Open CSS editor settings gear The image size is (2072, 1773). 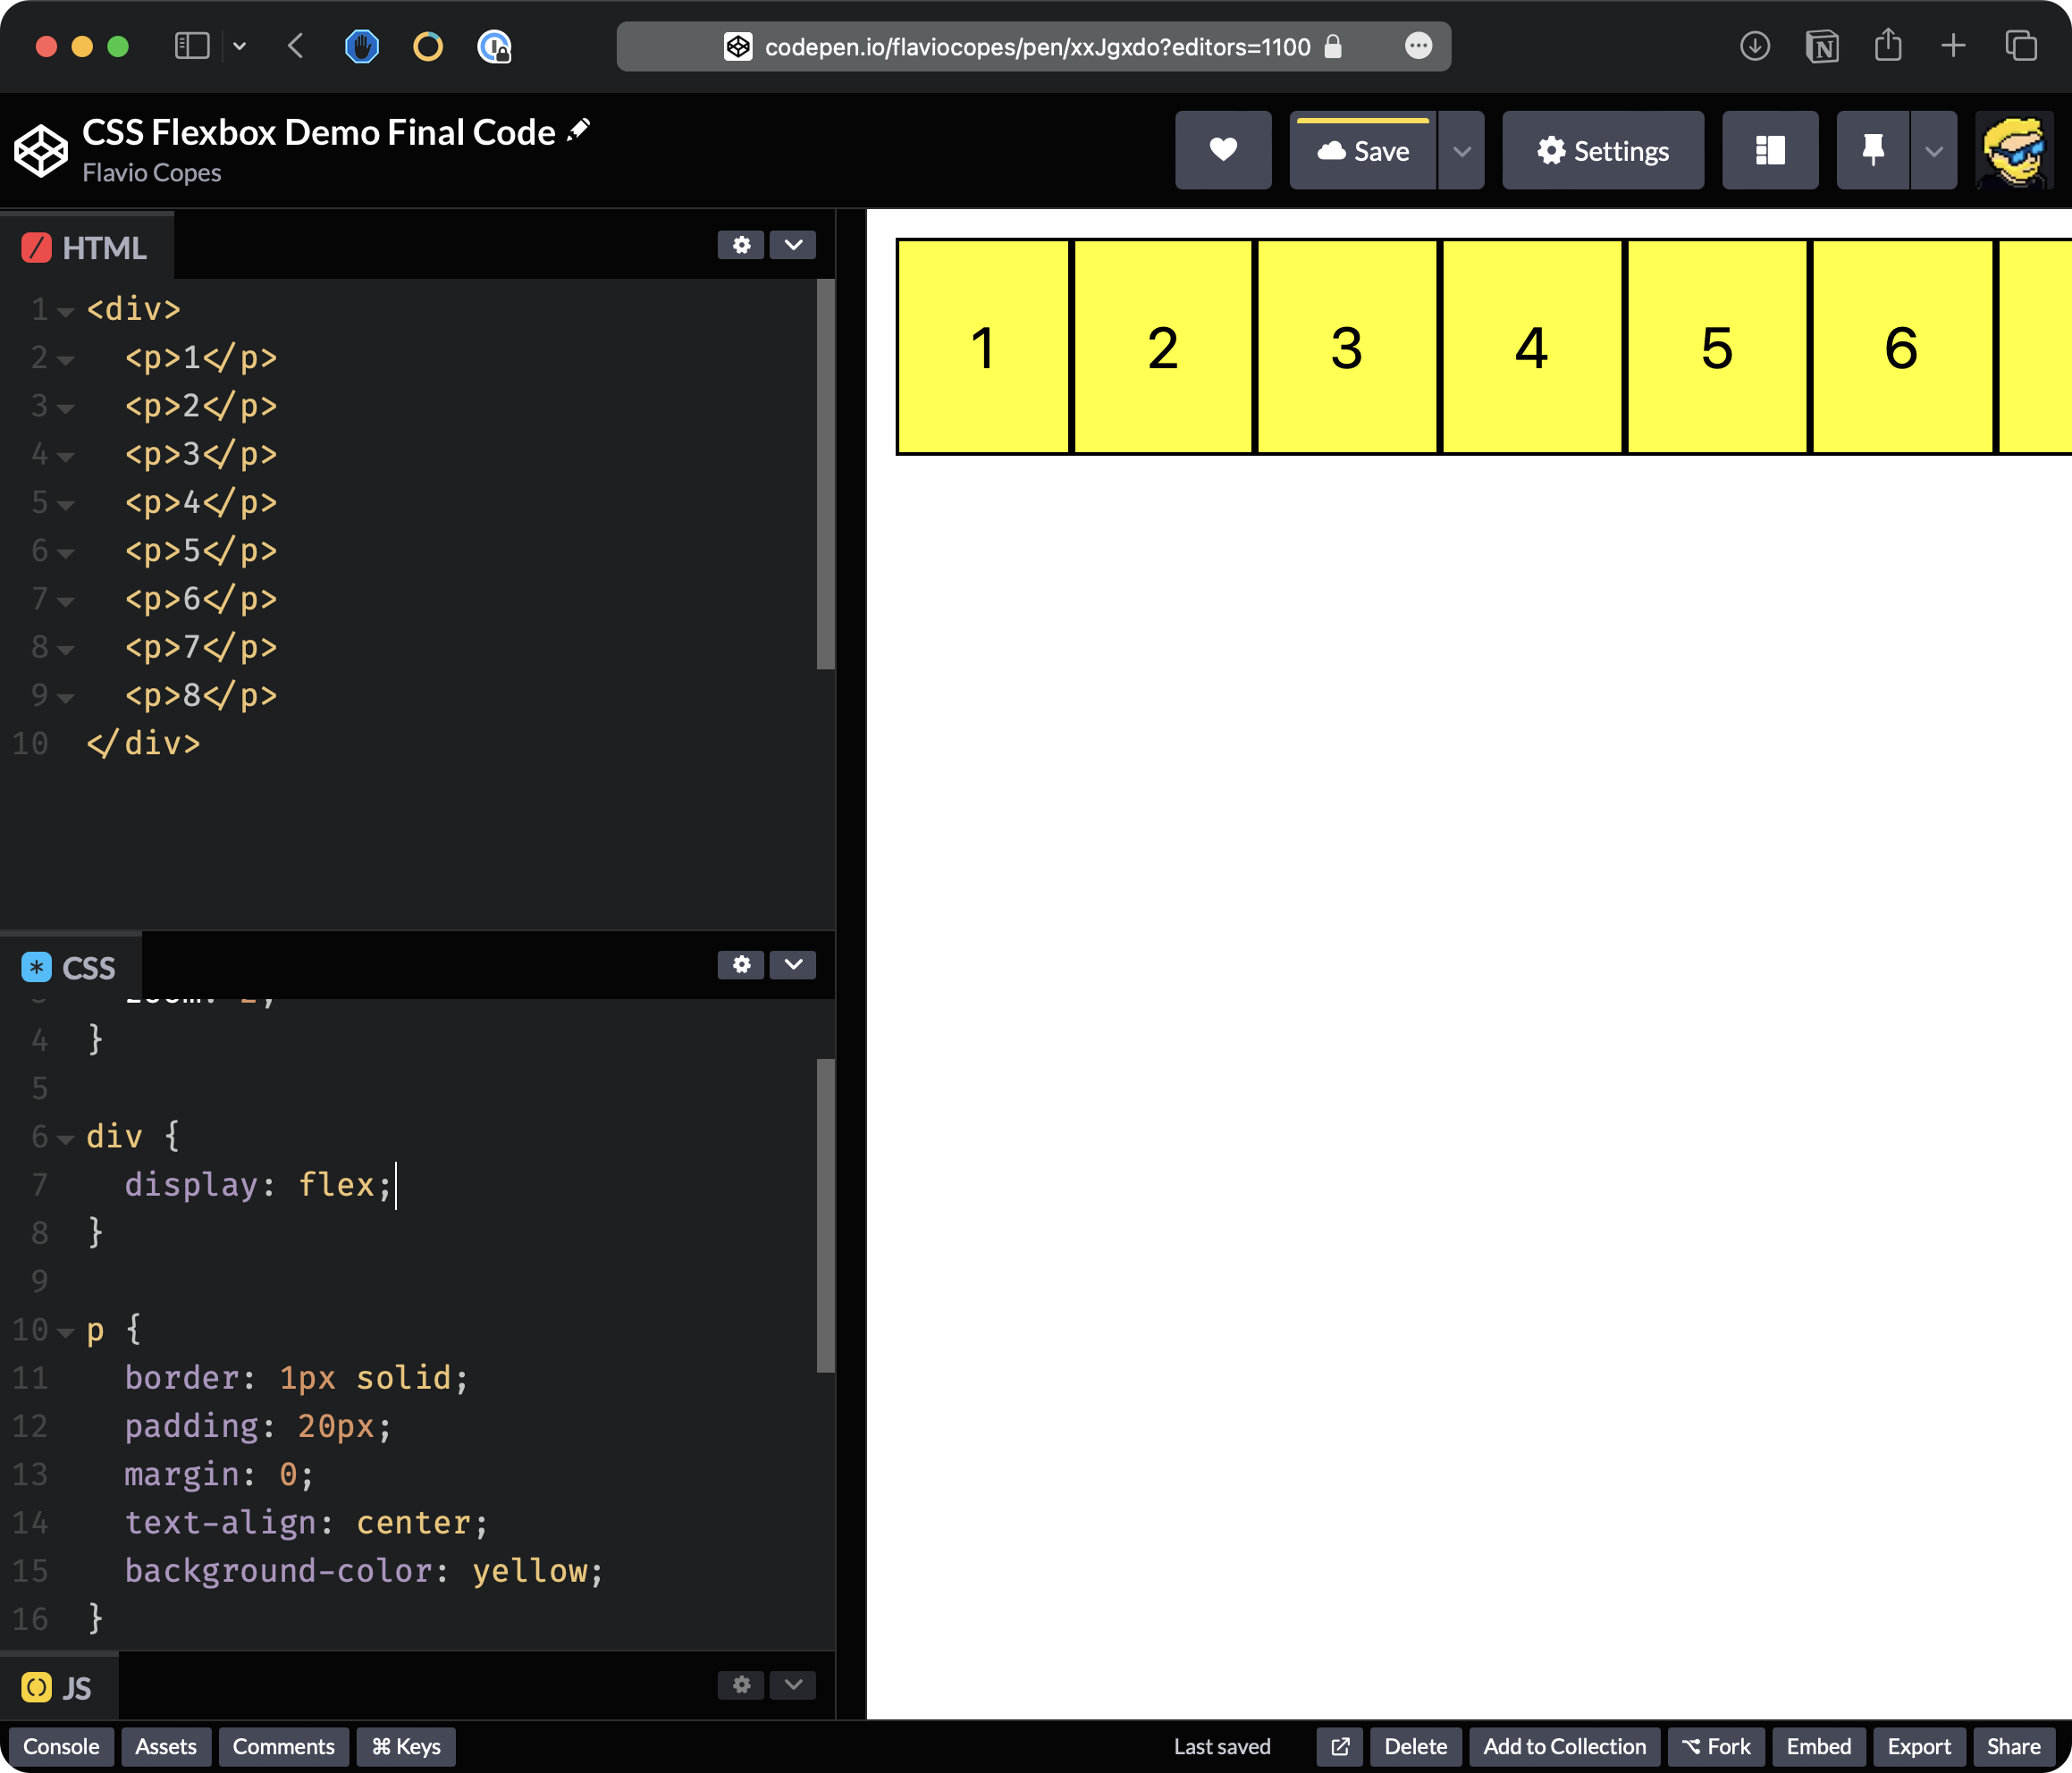click(741, 964)
